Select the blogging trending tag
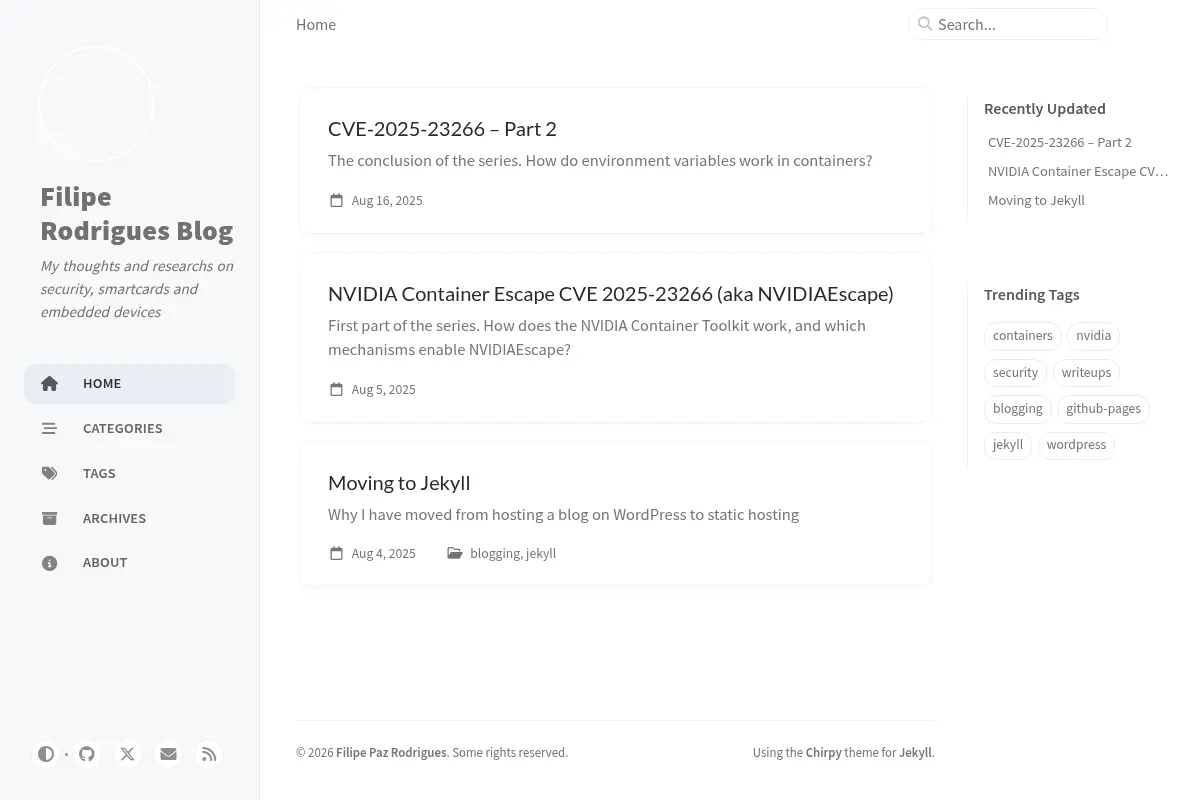1200x800 pixels. click(x=1018, y=408)
